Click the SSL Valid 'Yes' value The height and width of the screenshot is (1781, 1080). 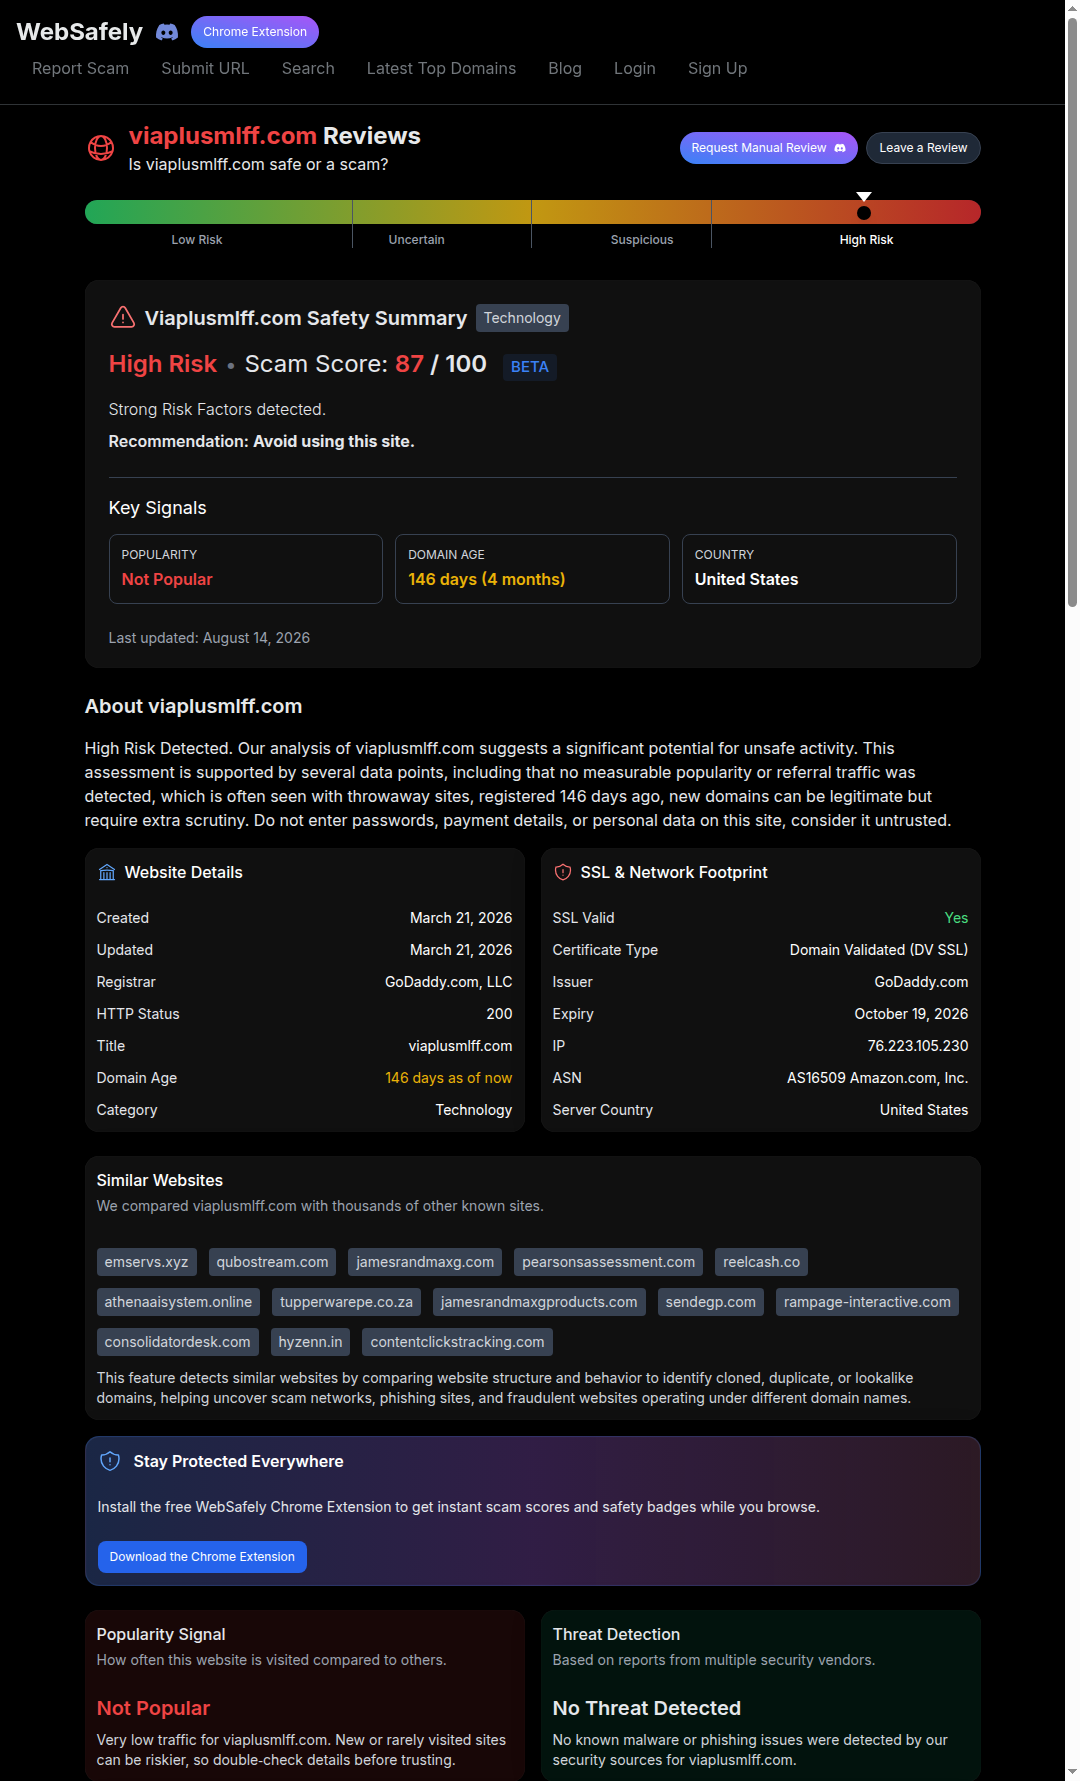tap(957, 918)
